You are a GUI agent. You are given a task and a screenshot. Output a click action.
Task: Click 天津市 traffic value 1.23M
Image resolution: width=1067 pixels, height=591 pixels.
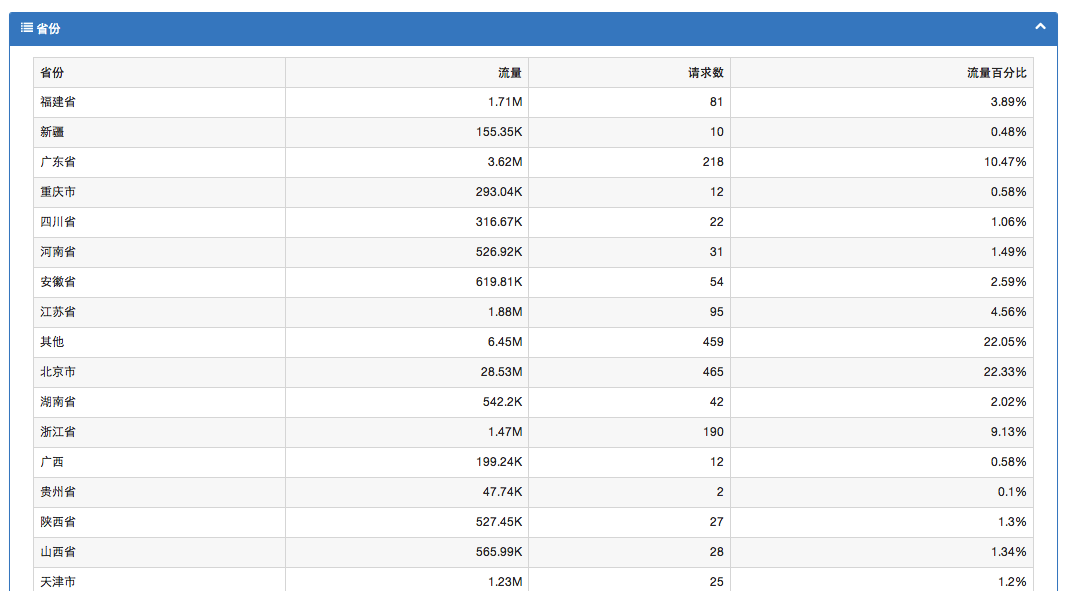(505, 581)
